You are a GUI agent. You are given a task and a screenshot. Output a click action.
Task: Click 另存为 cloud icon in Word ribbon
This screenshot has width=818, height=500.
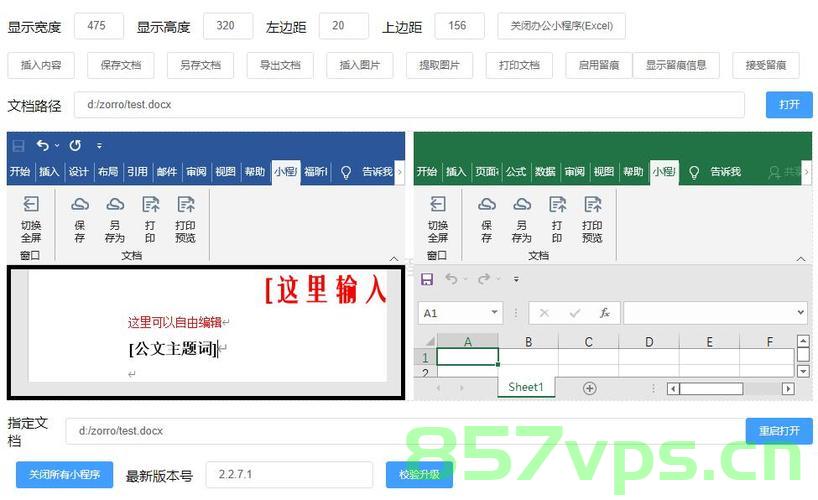[x=115, y=204]
